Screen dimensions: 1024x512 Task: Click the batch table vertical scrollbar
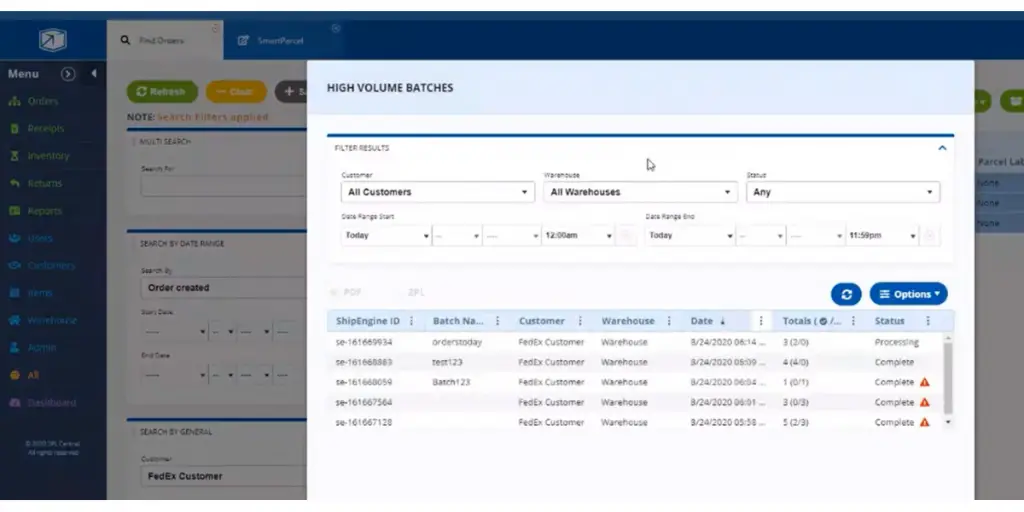948,377
